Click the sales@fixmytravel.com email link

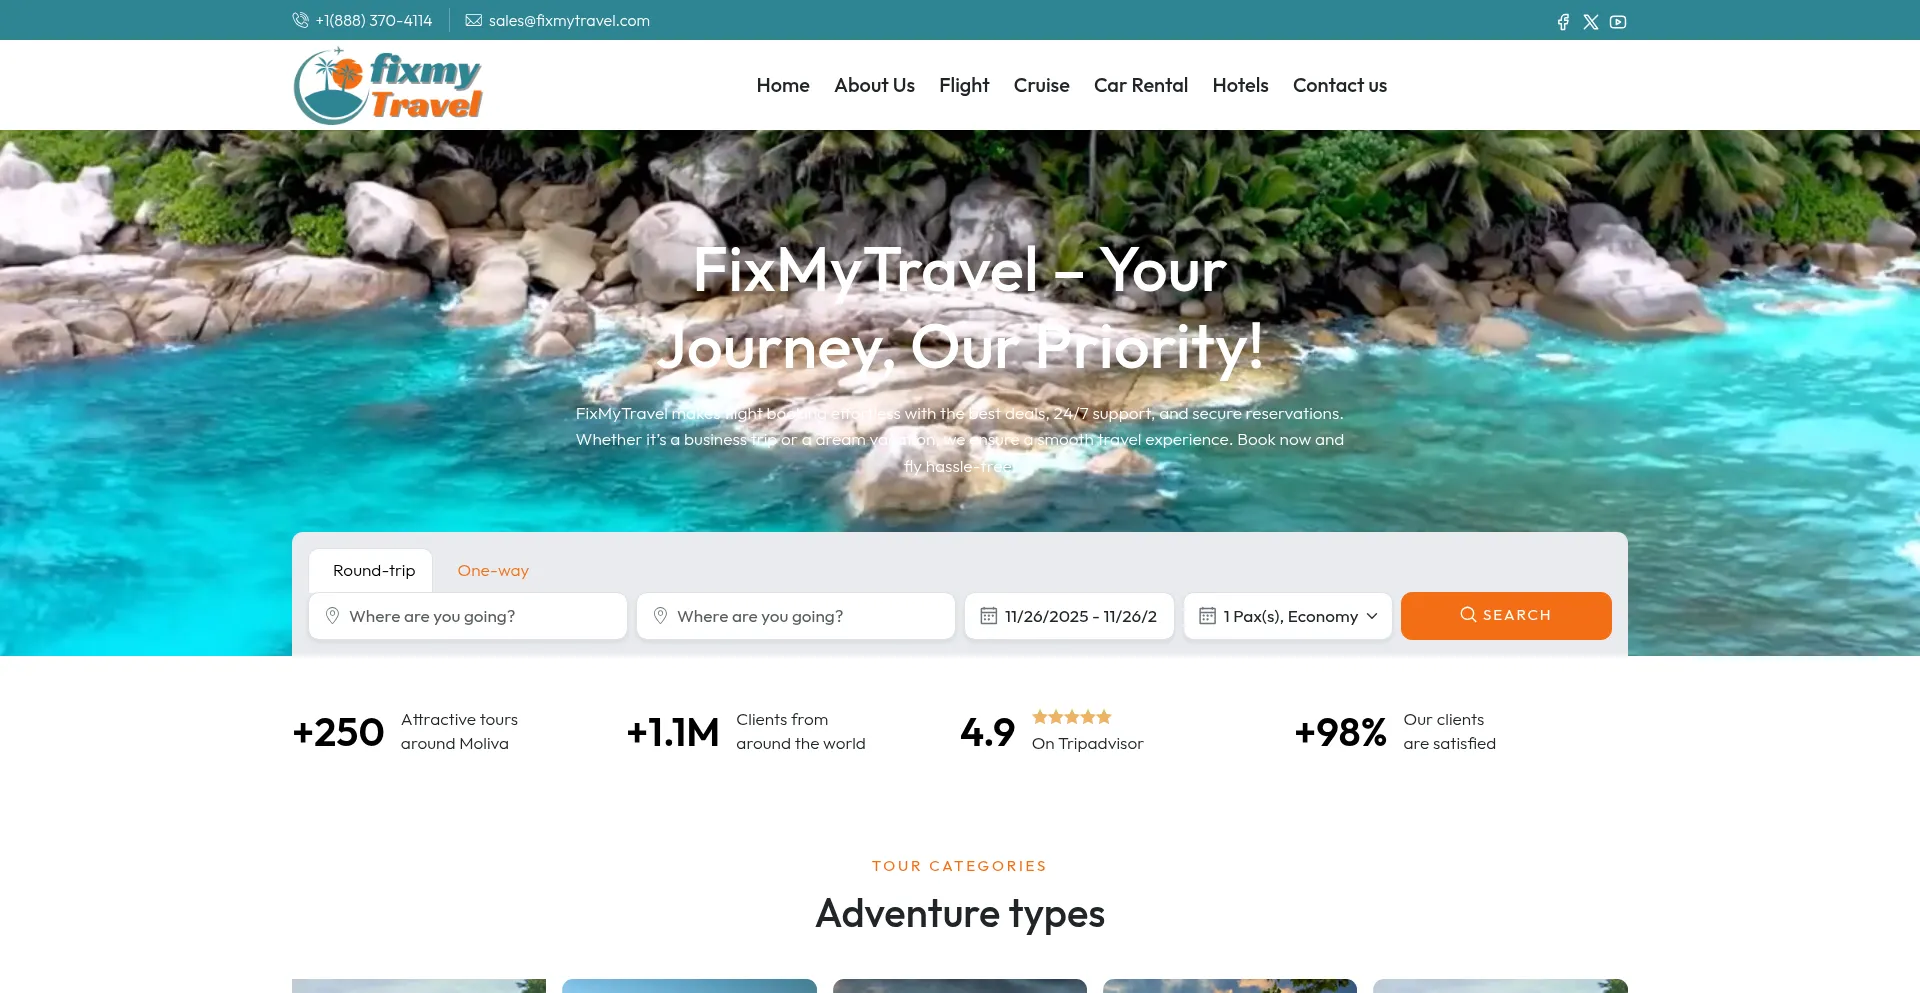click(x=569, y=20)
